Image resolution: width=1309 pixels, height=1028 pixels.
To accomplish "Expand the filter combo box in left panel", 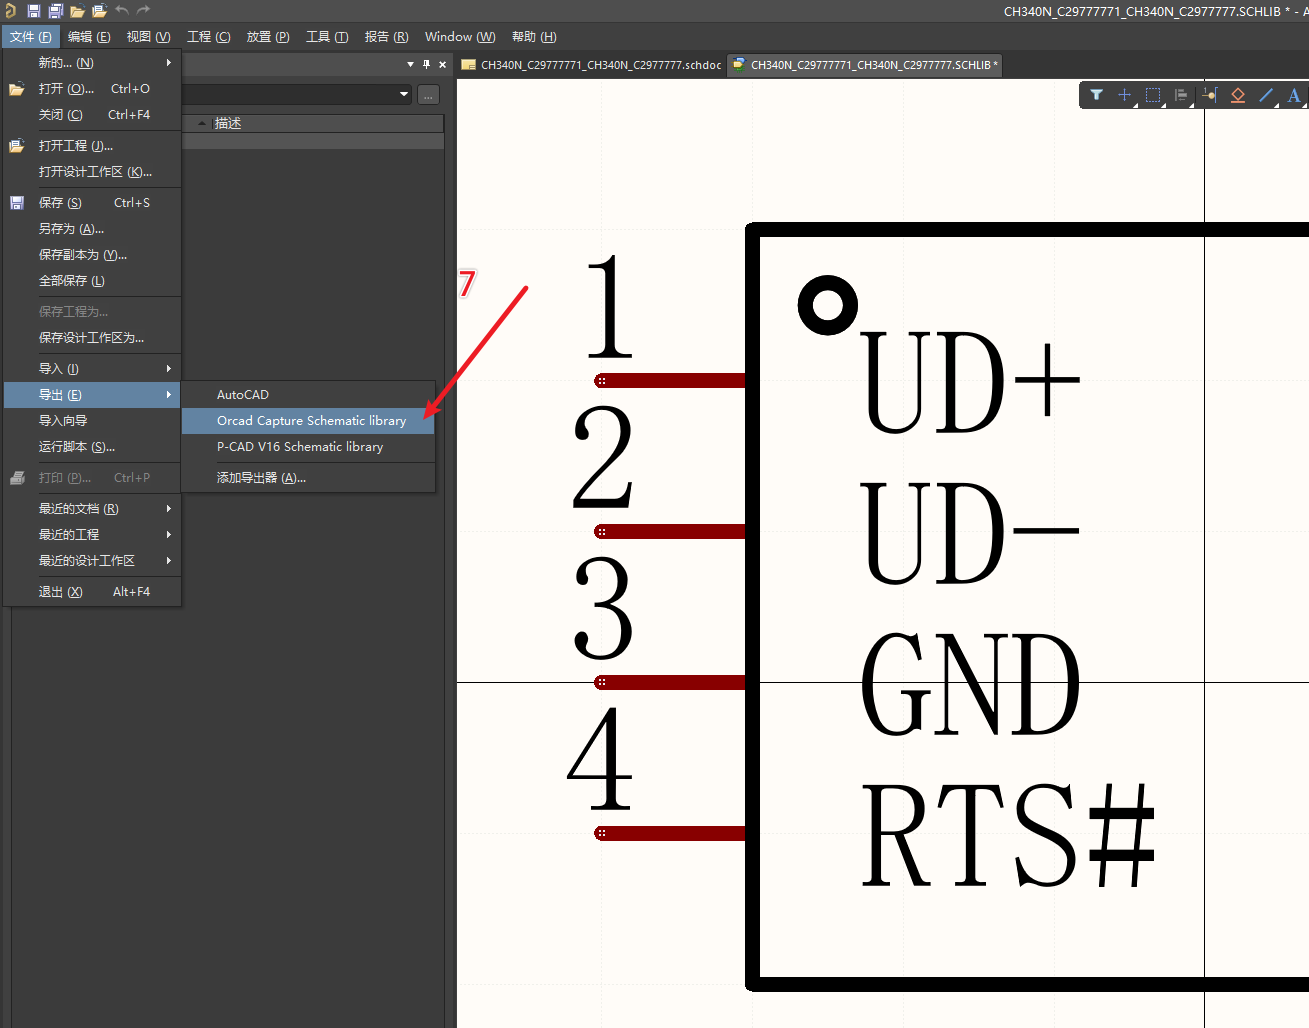I will tap(404, 95).
